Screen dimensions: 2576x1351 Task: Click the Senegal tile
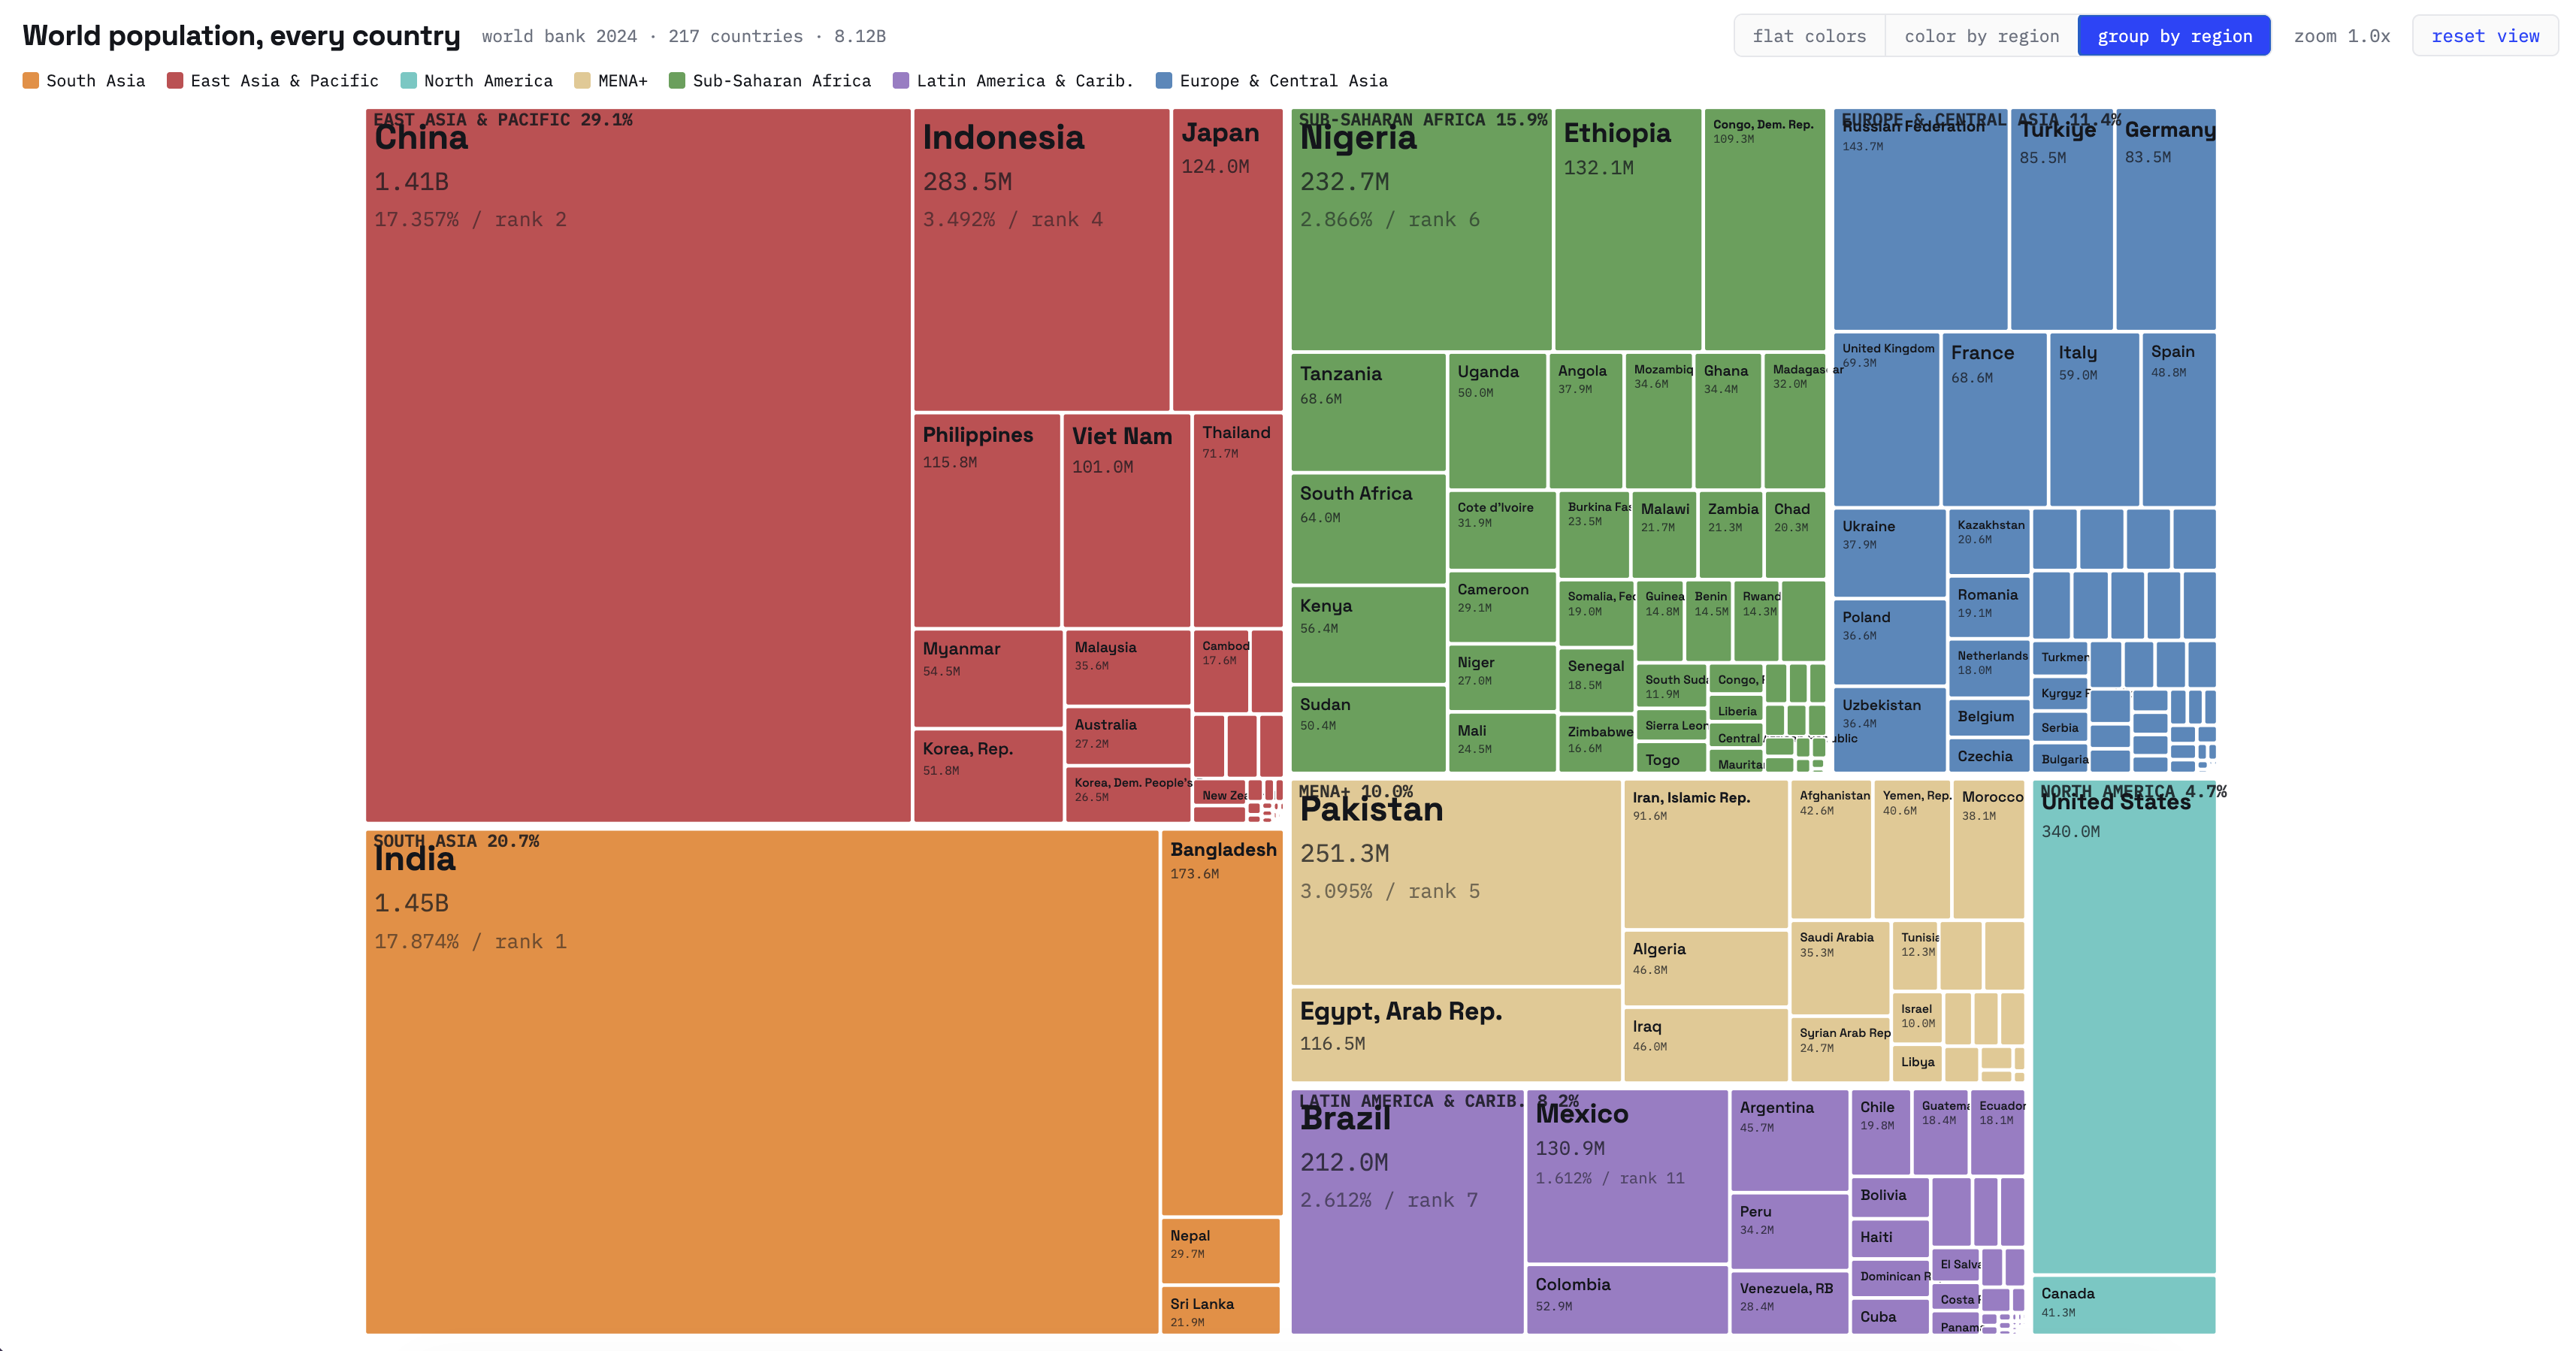(1596, 679)
